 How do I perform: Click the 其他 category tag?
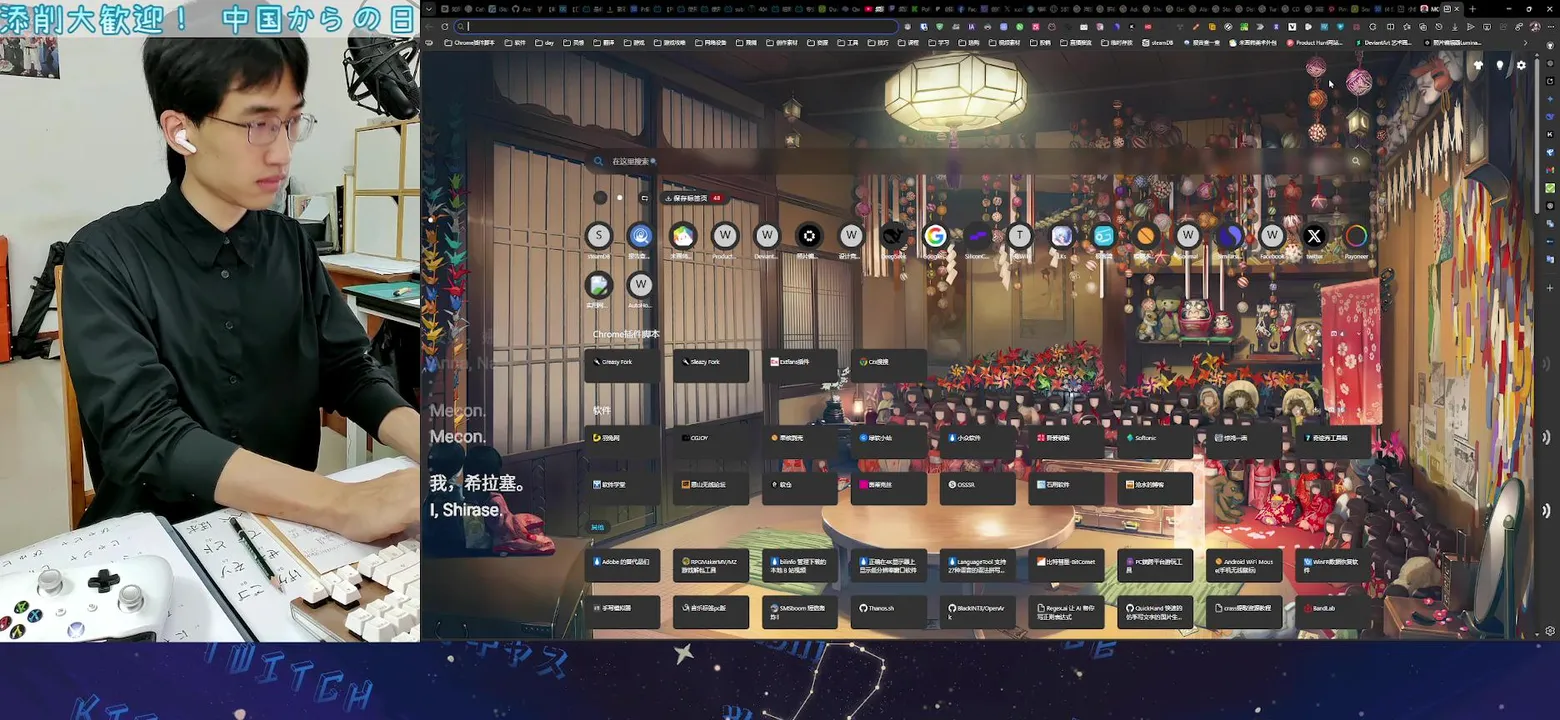click(x=597, y=527)
